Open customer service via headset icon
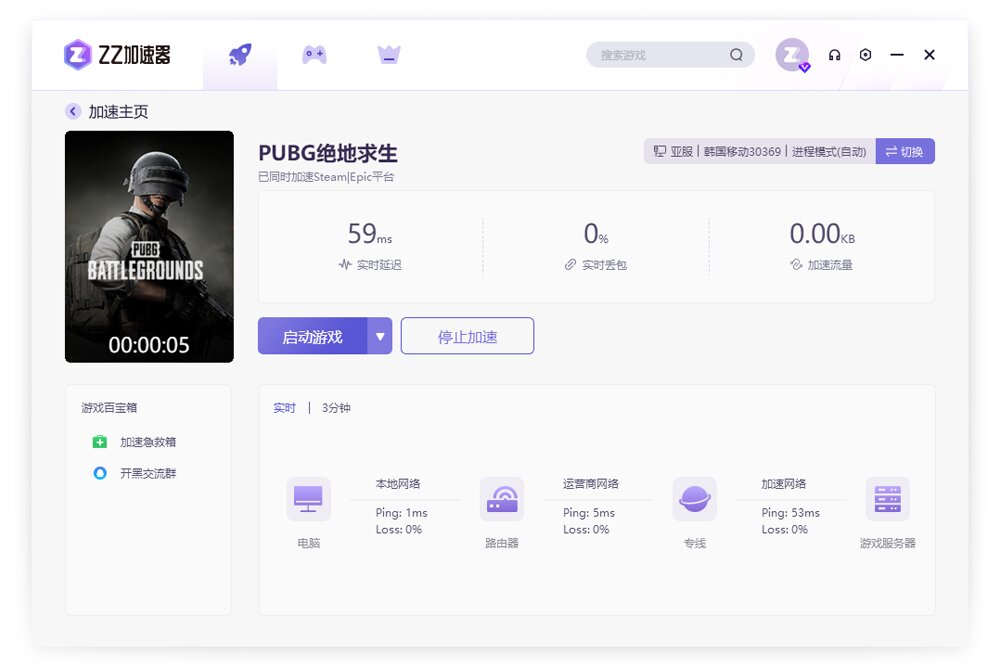Image resolution: width=1000 pixels, height=666 pixels. pos(834,55)
